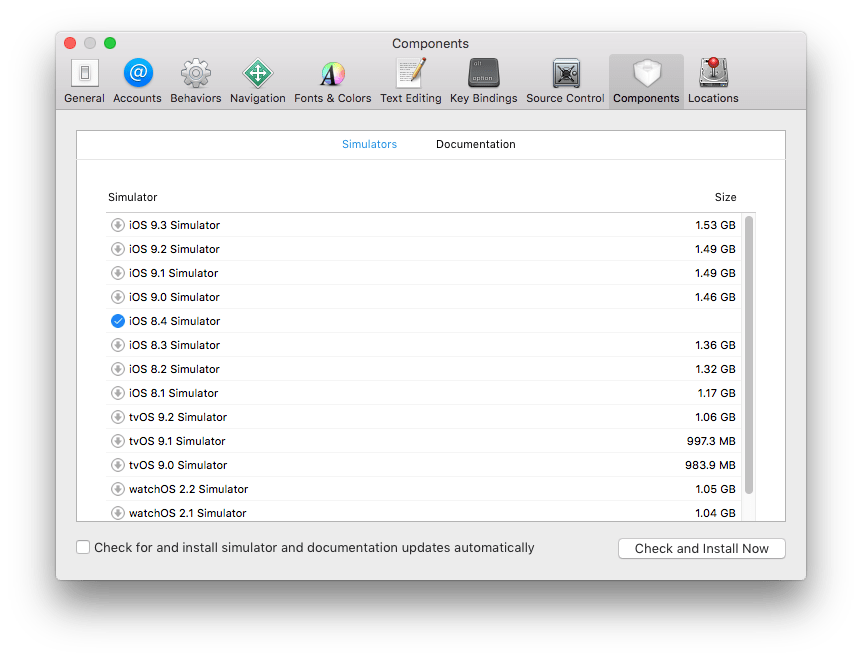Click the iOS 8.4 installed checkmark

118,321
